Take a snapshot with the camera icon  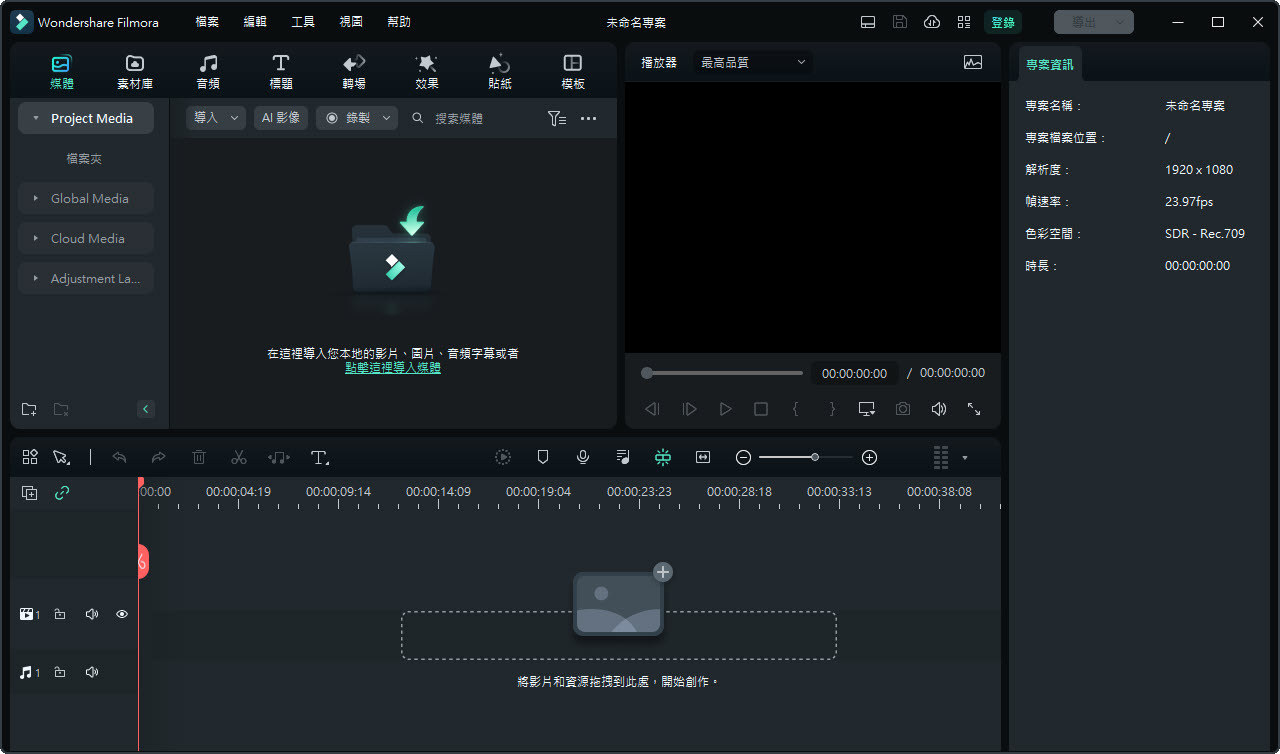[x=902, y=408]
